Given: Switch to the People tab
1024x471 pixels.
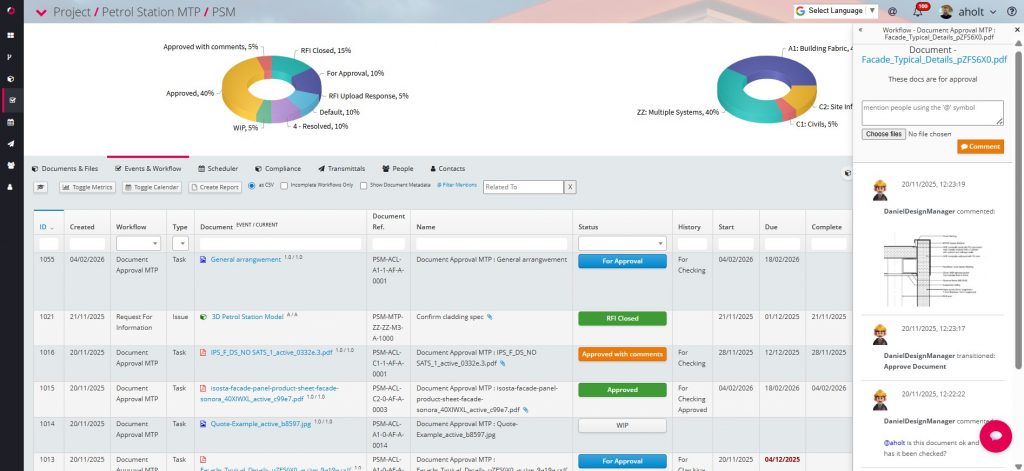Looking at the screenshot, I should click(x=398, y=169).
